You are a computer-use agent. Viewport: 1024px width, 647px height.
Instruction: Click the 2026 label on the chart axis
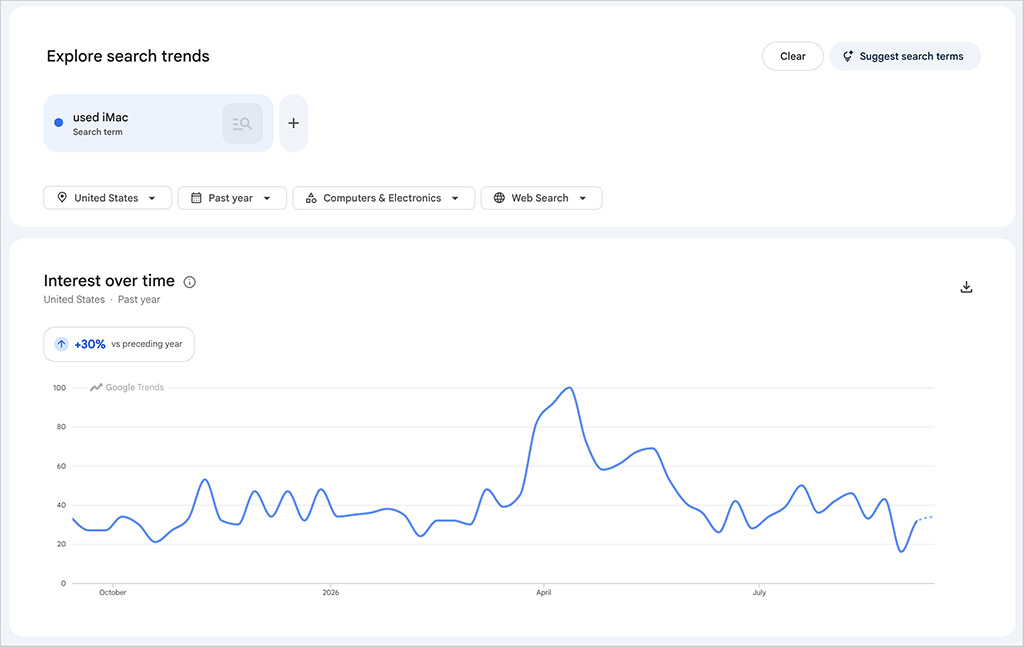pos(330,592)
